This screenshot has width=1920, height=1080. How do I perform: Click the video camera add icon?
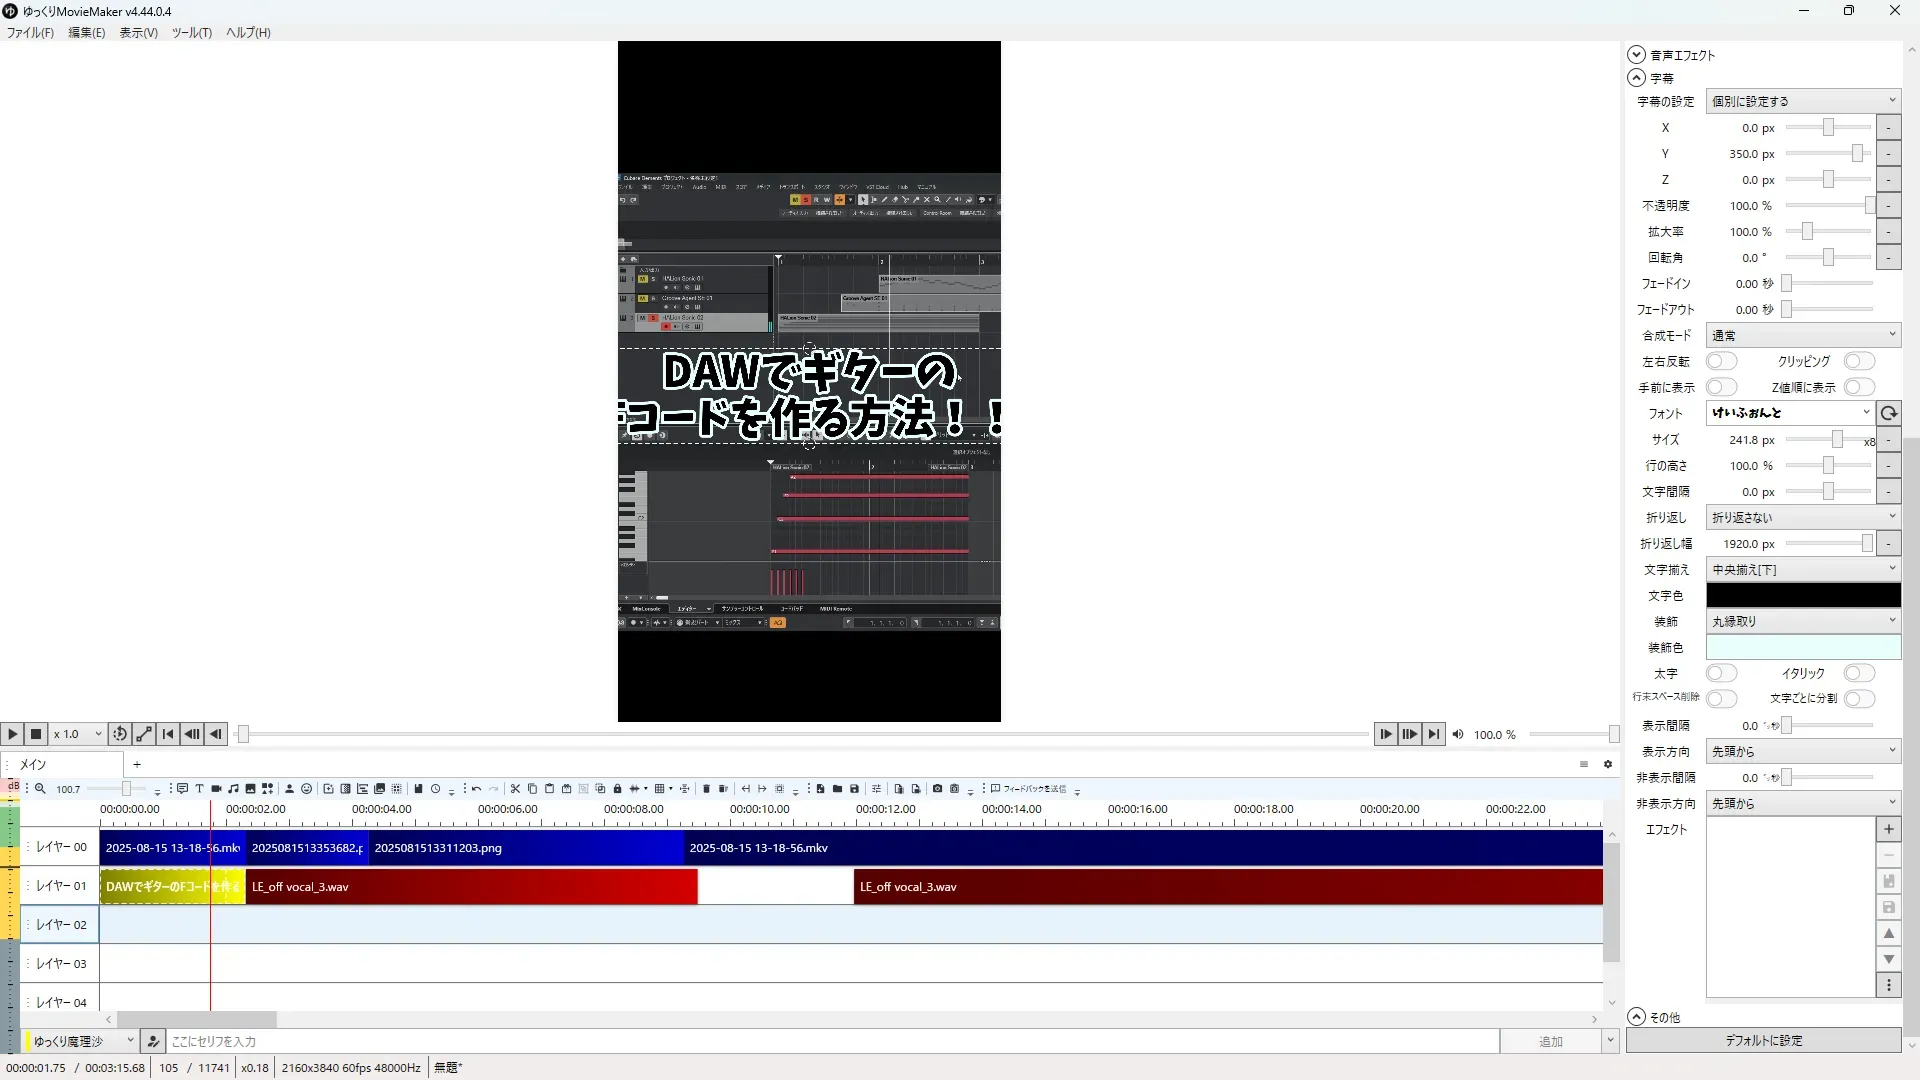(x=216, y=789)
